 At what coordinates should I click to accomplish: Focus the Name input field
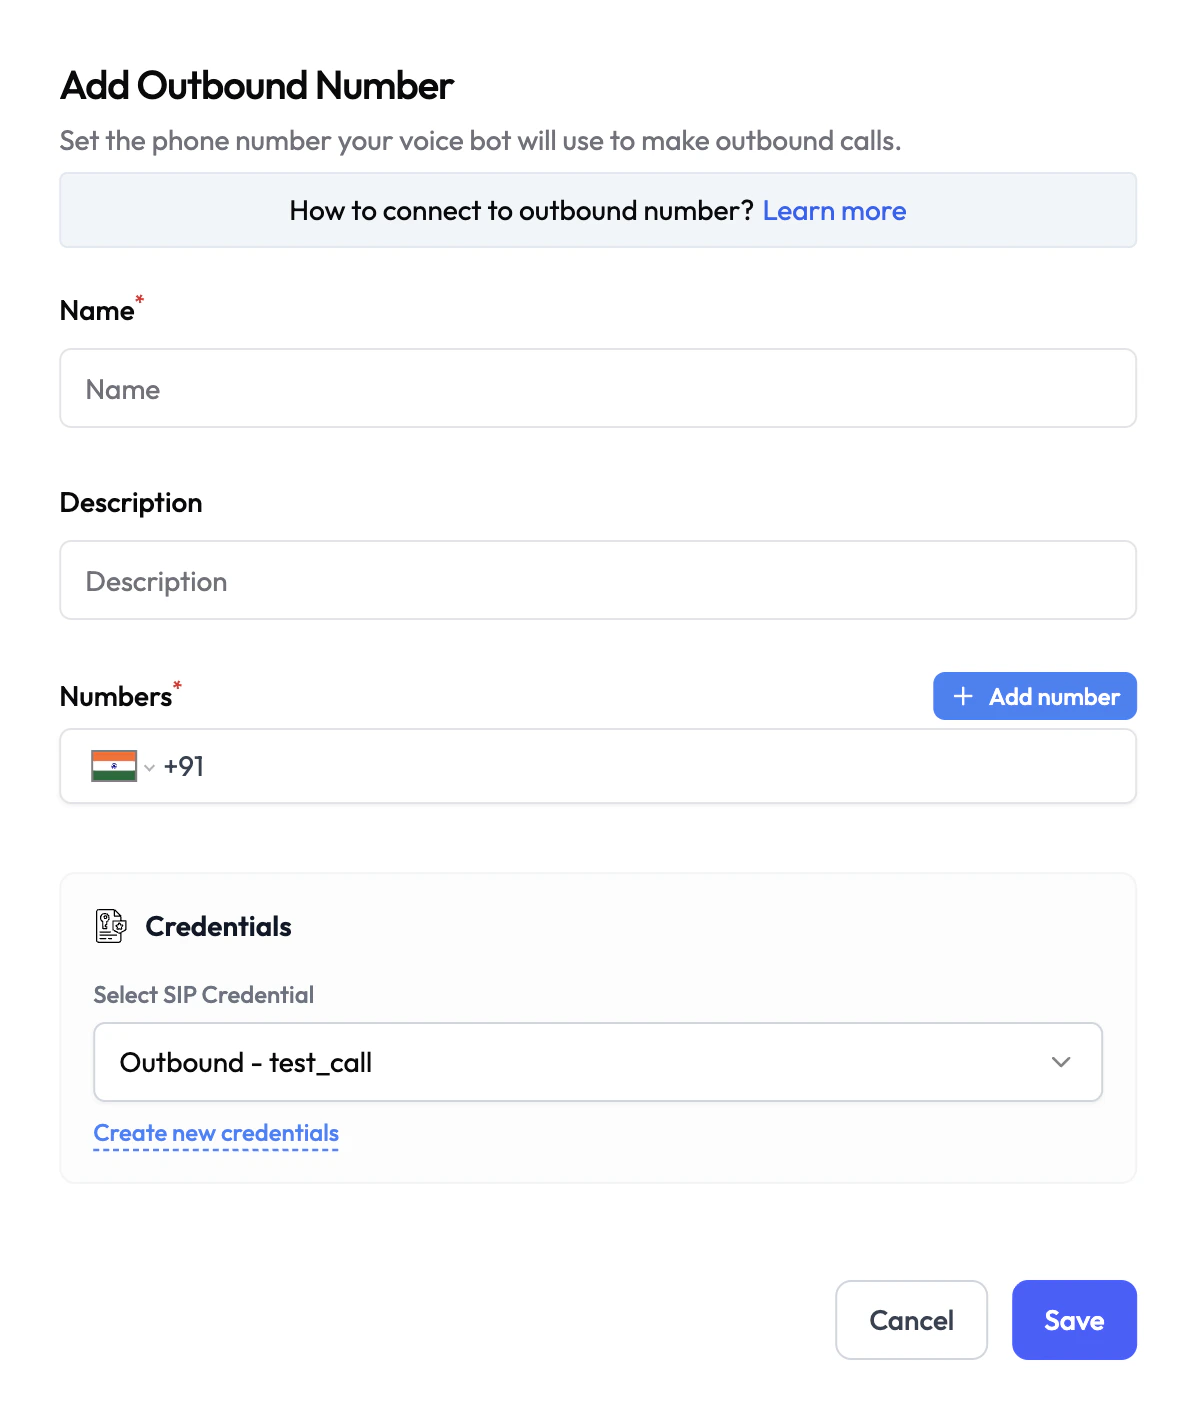pyautogui.click(x=597, y=389)
